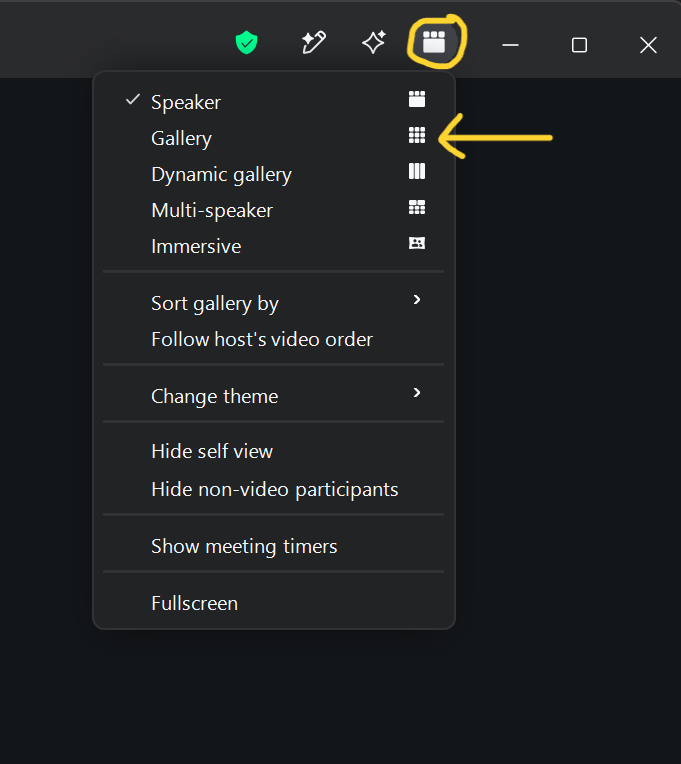Expand the Sort gallery by chevron arrow

tap(417, 300)
